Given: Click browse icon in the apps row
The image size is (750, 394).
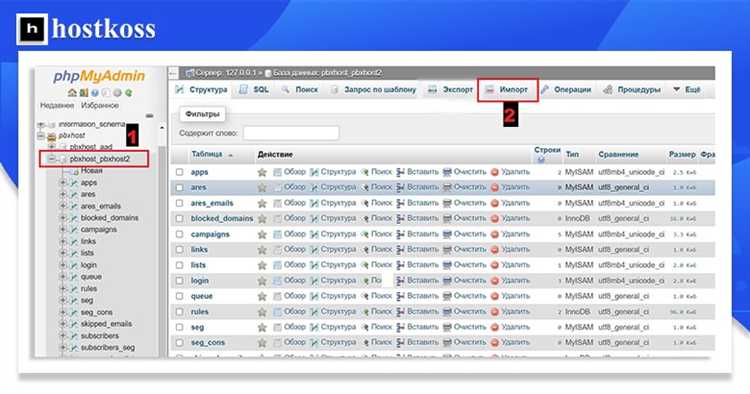Looking at the screenshot, I should click(x=277, y=172).
